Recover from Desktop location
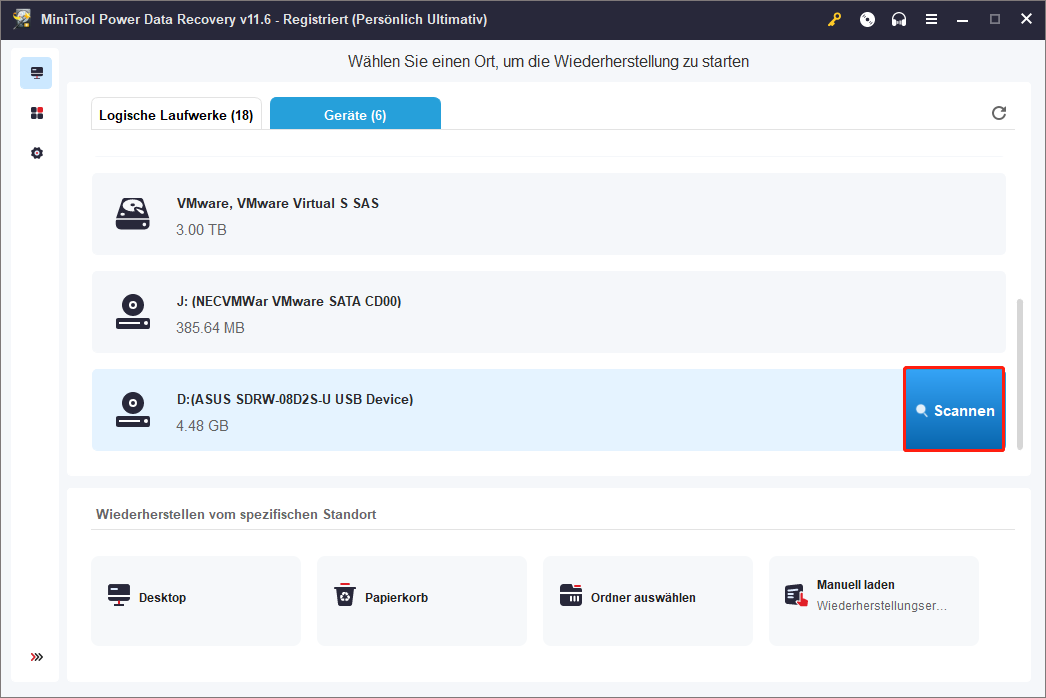This screenshot has height=698, width=1046. (x=196, y=600)
